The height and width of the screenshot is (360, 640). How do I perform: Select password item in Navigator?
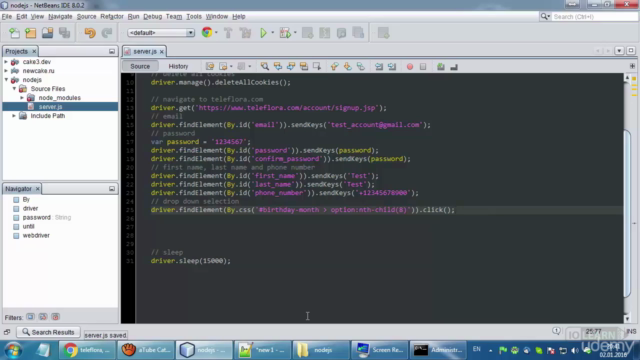(x=37, y=217)
